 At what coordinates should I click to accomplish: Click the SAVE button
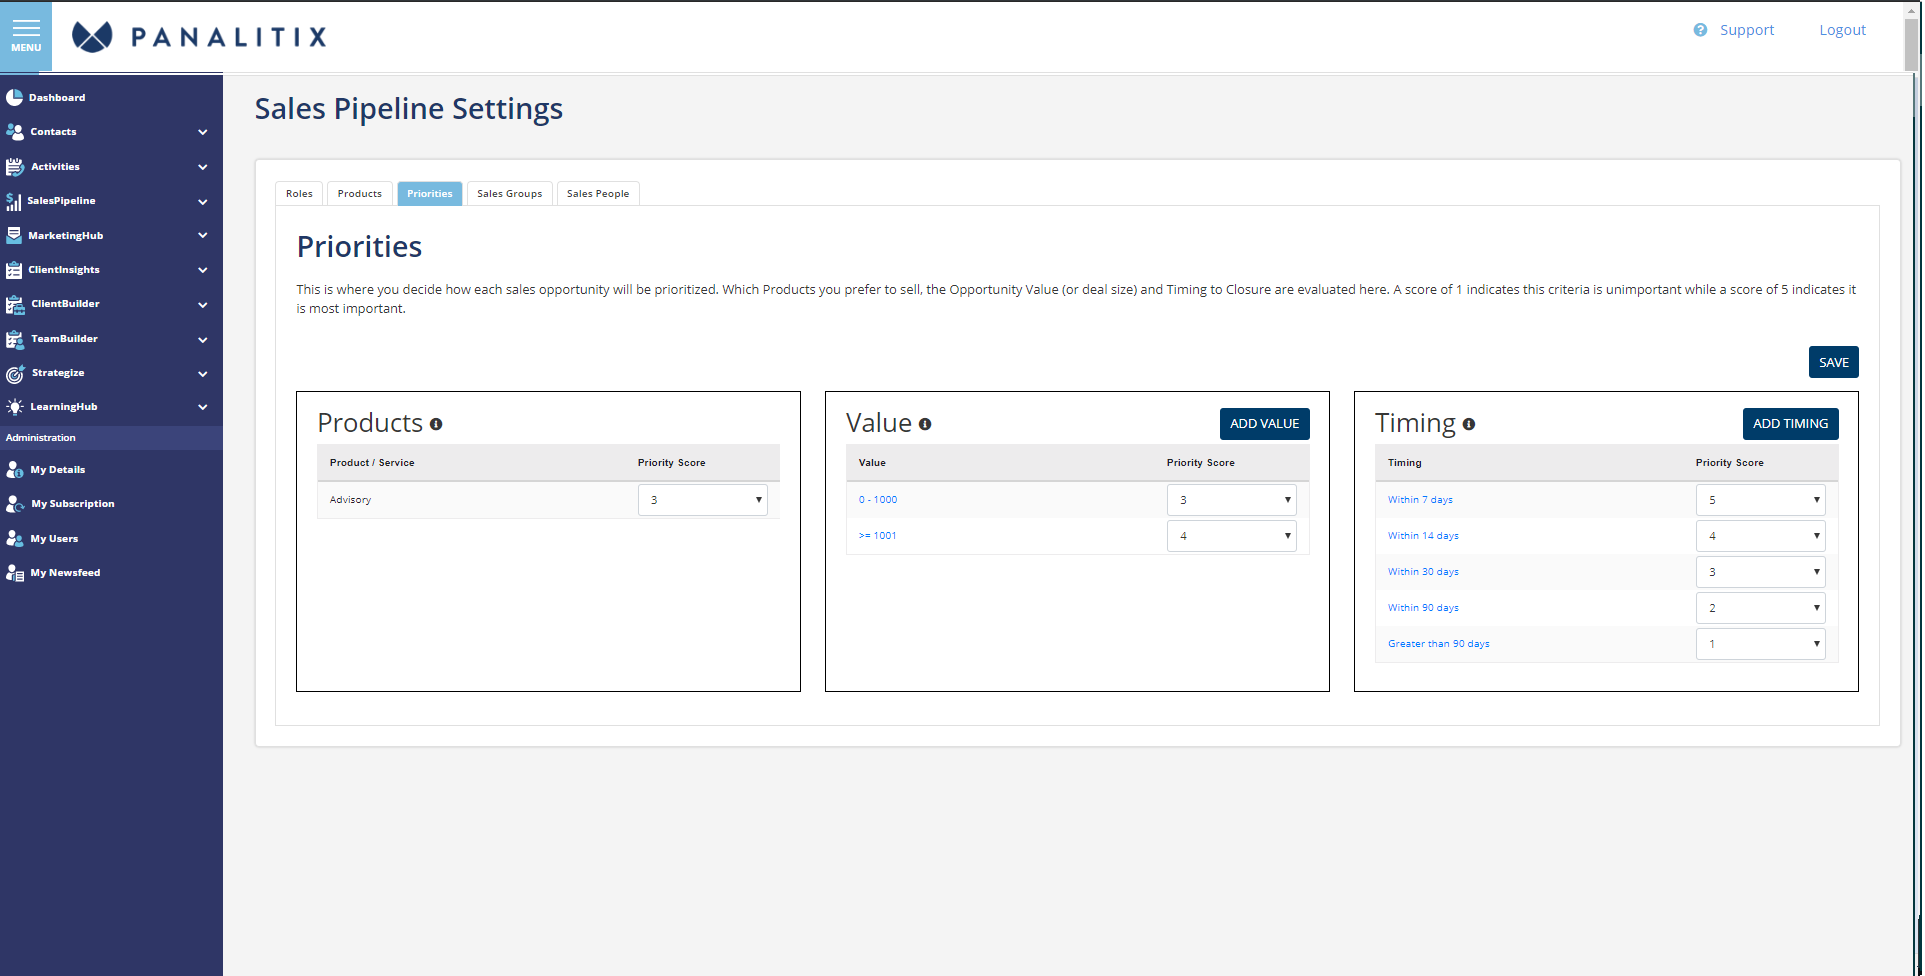click(1834, 362)
